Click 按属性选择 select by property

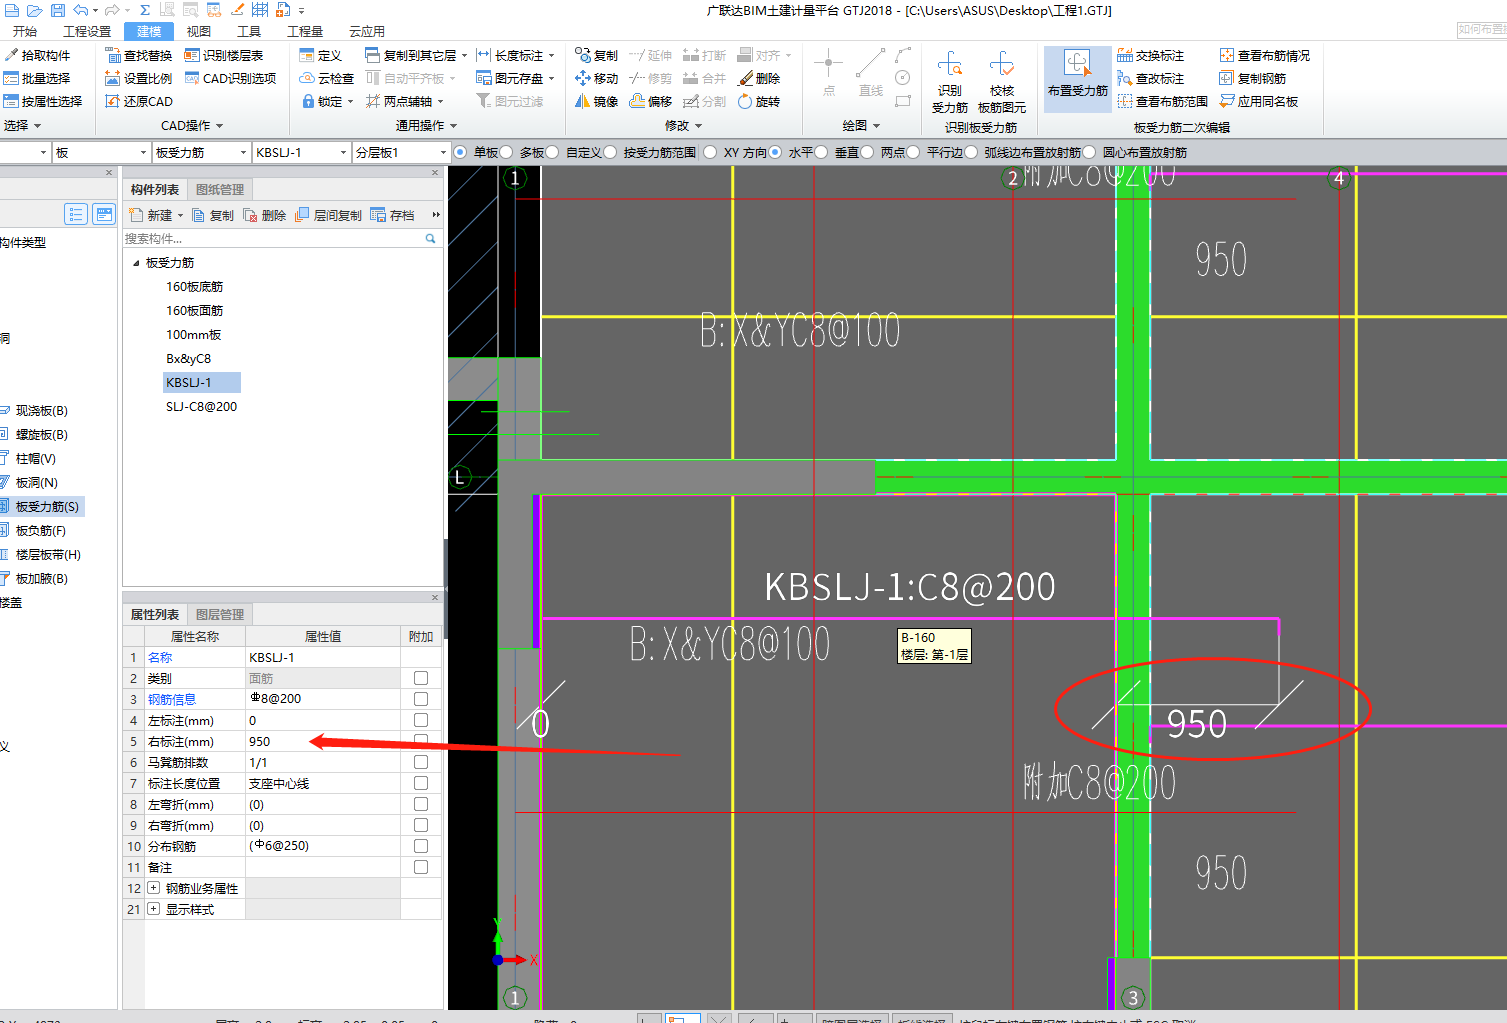pyautogui.click(x=43, y=101)
